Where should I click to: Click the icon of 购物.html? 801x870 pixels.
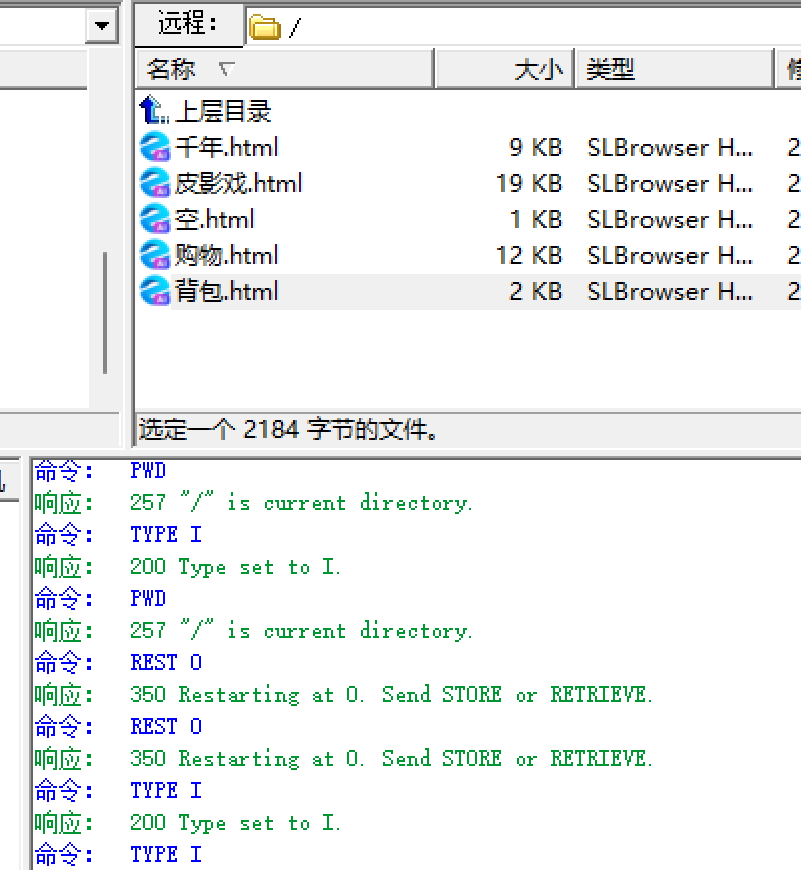(155, 255)
